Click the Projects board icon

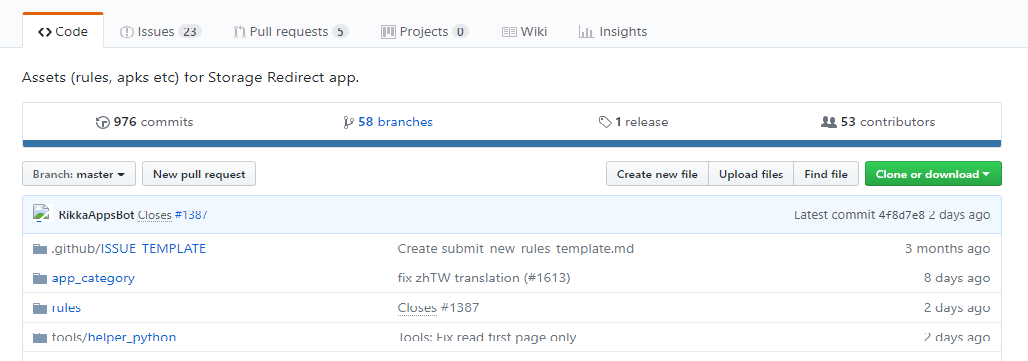tap(388, 32)
